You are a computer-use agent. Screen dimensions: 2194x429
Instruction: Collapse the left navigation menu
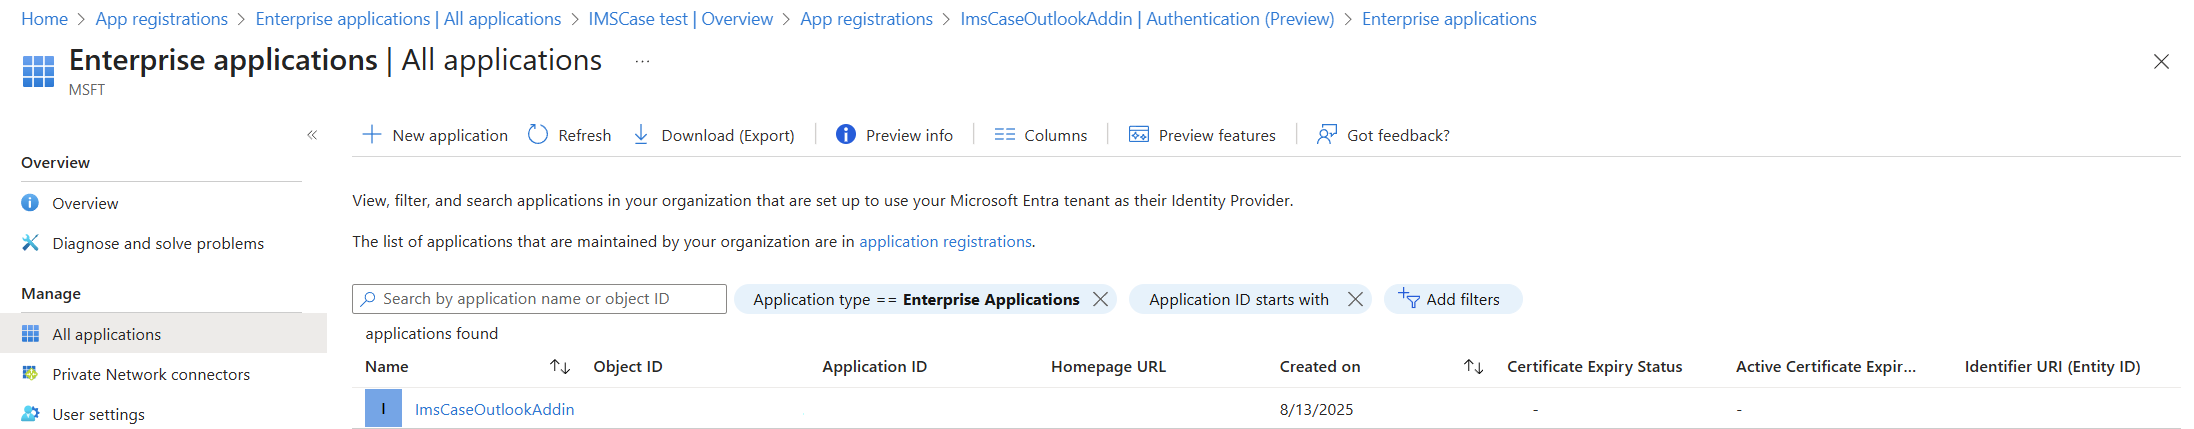tap(312, 135)
